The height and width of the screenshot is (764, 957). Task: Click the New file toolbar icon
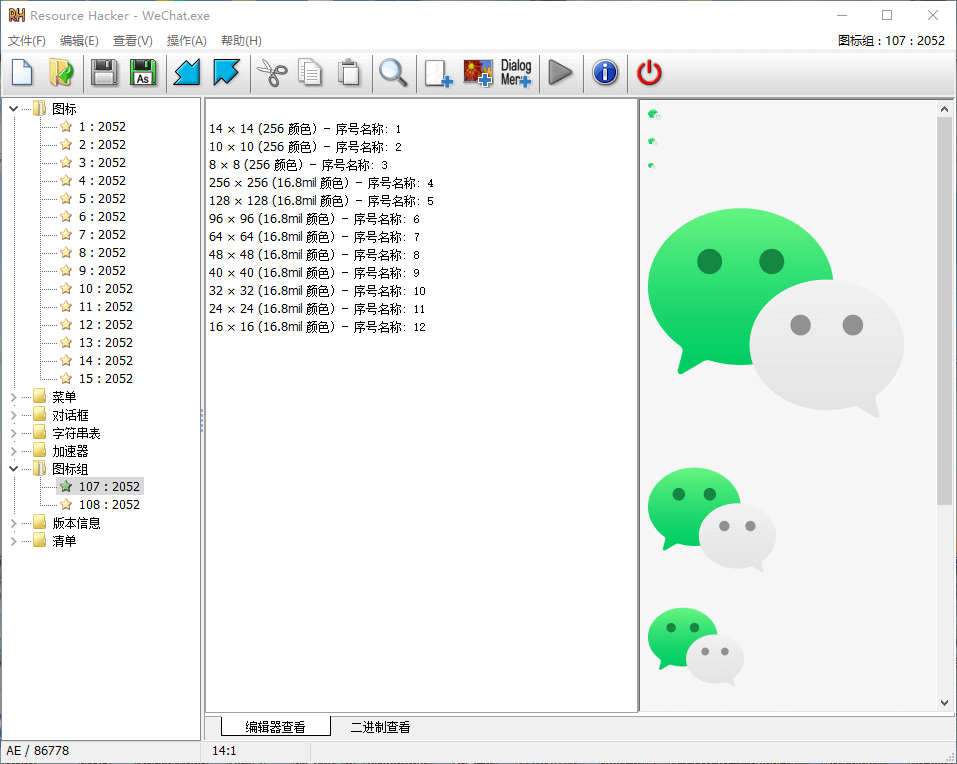point(22,73)
